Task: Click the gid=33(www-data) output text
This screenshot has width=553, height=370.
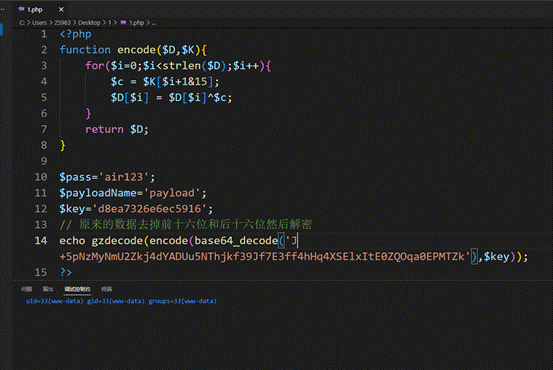Action: pos(116,301)
